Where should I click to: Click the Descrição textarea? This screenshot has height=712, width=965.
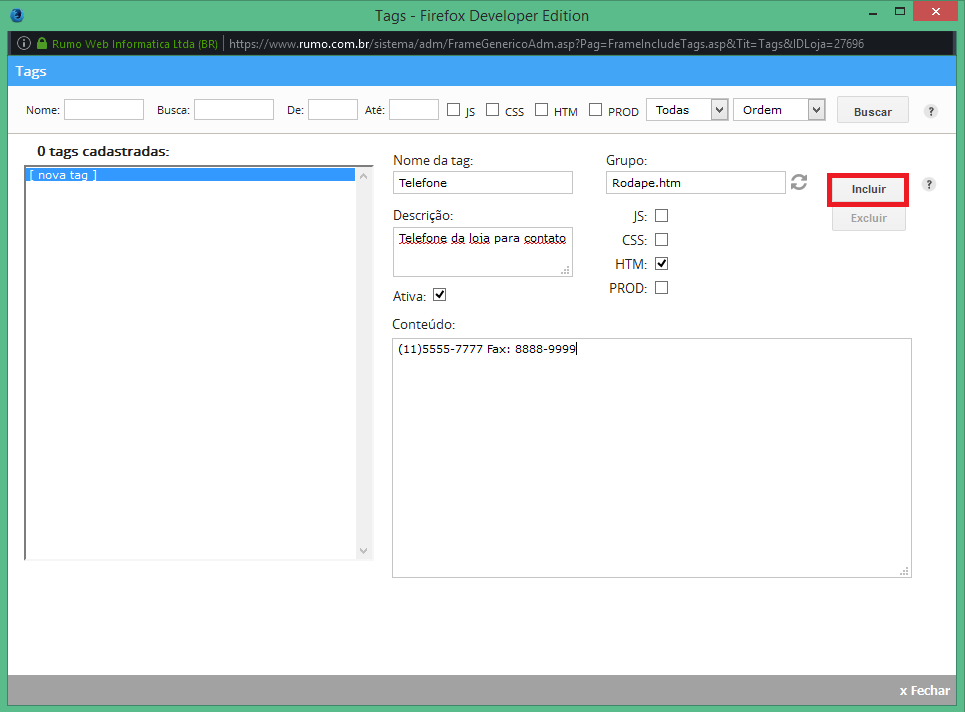coord(482,252)
